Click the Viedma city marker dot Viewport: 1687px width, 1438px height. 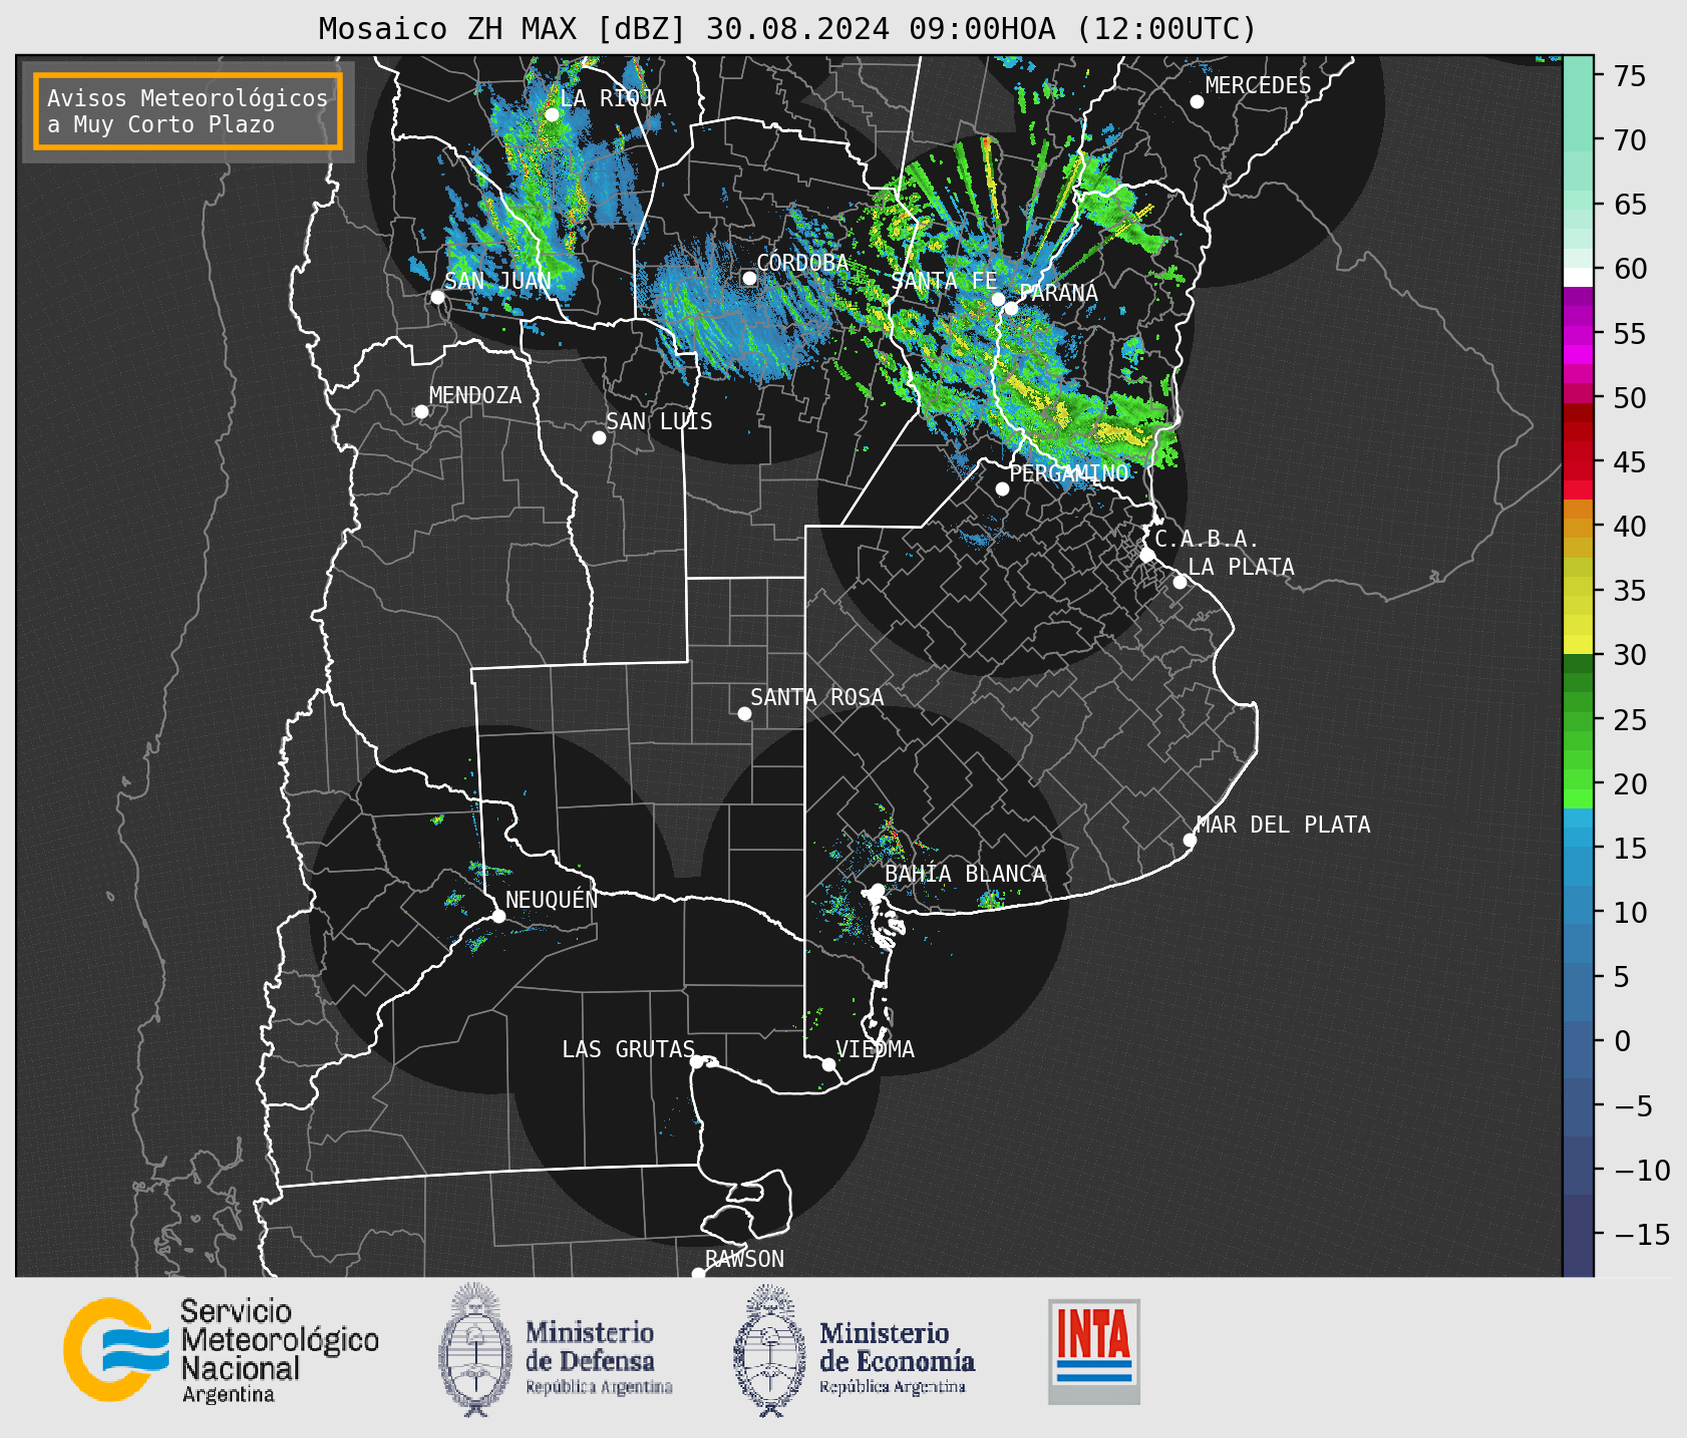pos(829,1065)
